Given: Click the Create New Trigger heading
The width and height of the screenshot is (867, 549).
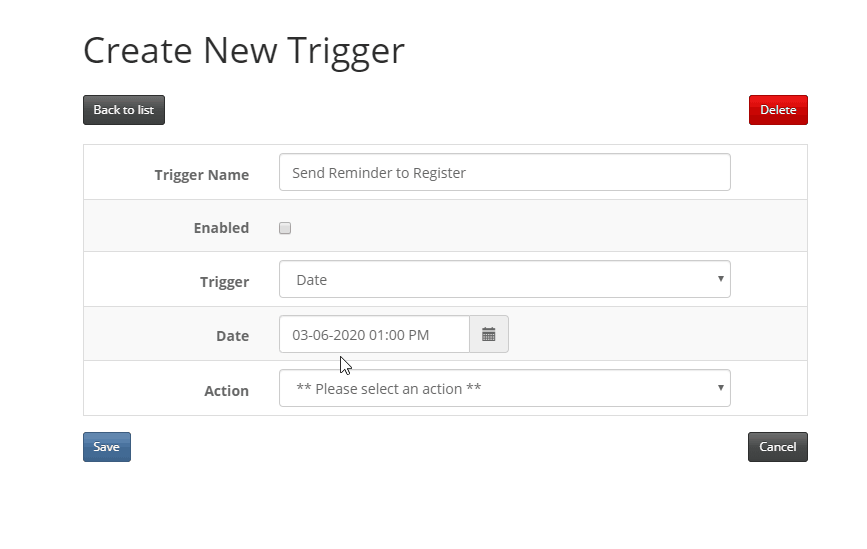Looking at the screenshot, I should [x=244, y=51].
